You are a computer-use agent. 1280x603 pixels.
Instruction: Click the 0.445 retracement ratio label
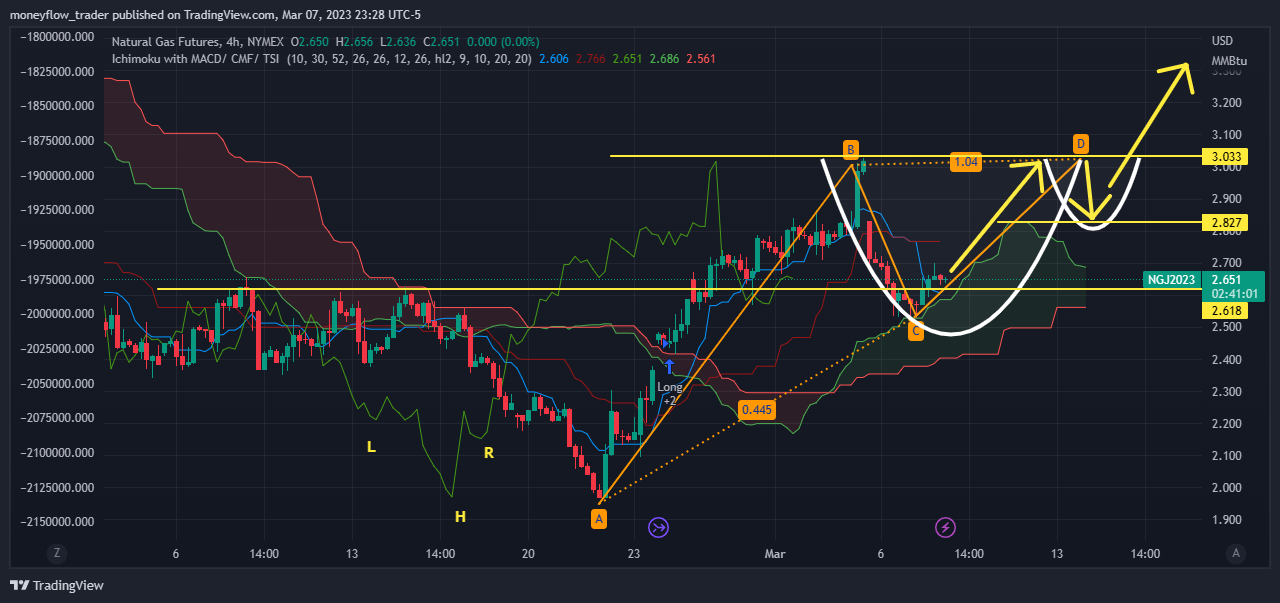pyautogui.click(x=757, y=409)
